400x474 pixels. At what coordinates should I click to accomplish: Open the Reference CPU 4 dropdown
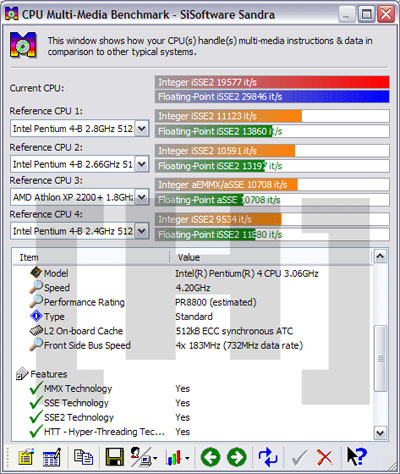[x=142, y=231]
